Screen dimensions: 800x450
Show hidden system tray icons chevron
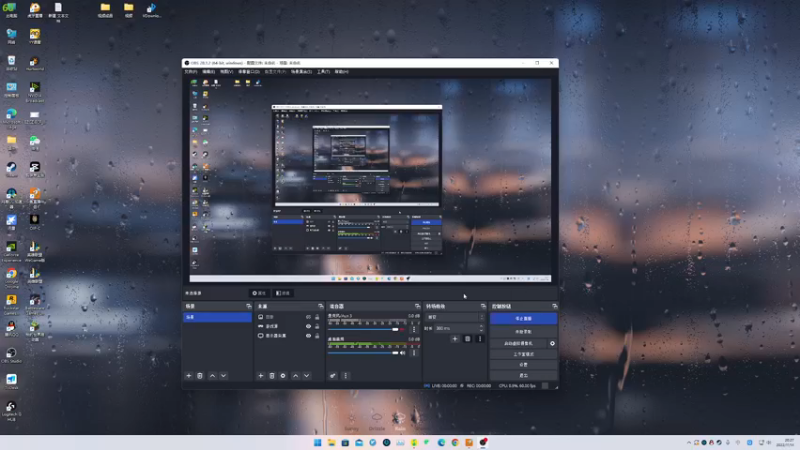689,442
